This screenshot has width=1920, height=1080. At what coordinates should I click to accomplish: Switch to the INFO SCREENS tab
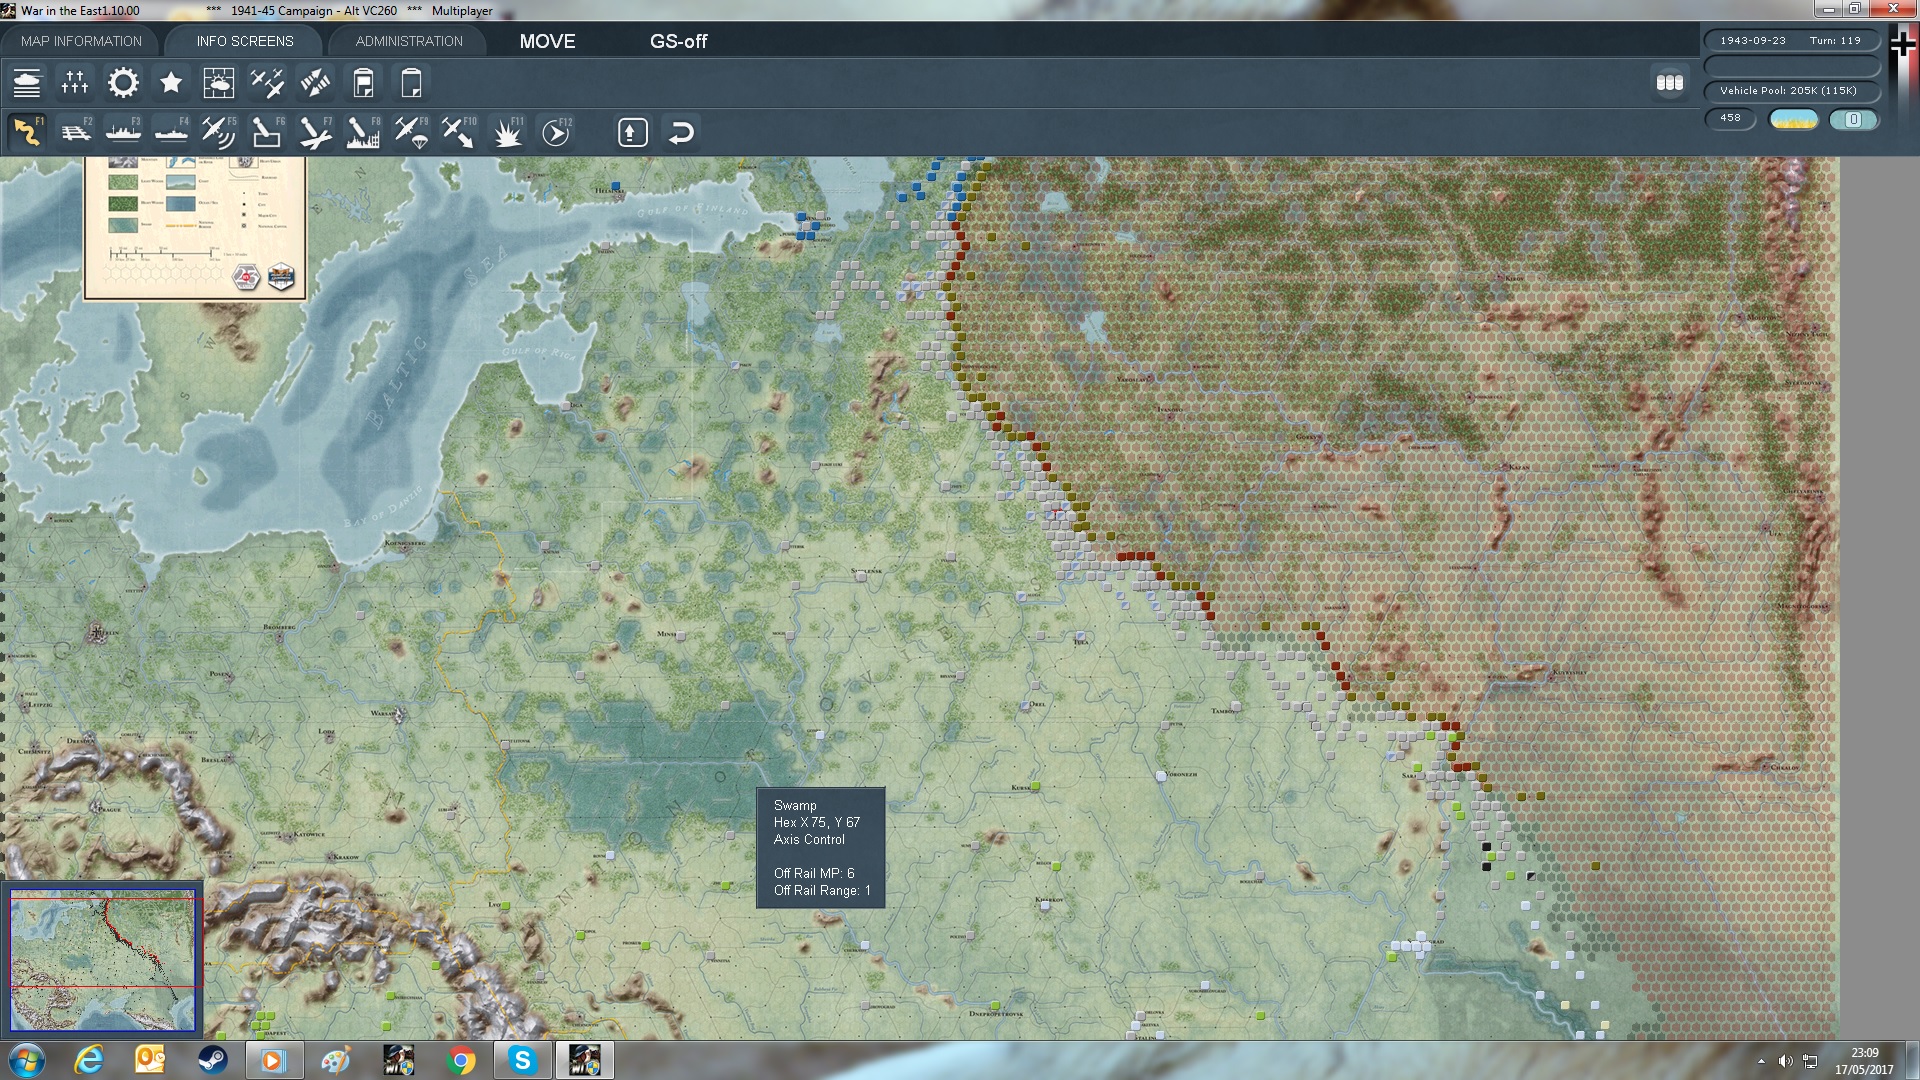245,41
